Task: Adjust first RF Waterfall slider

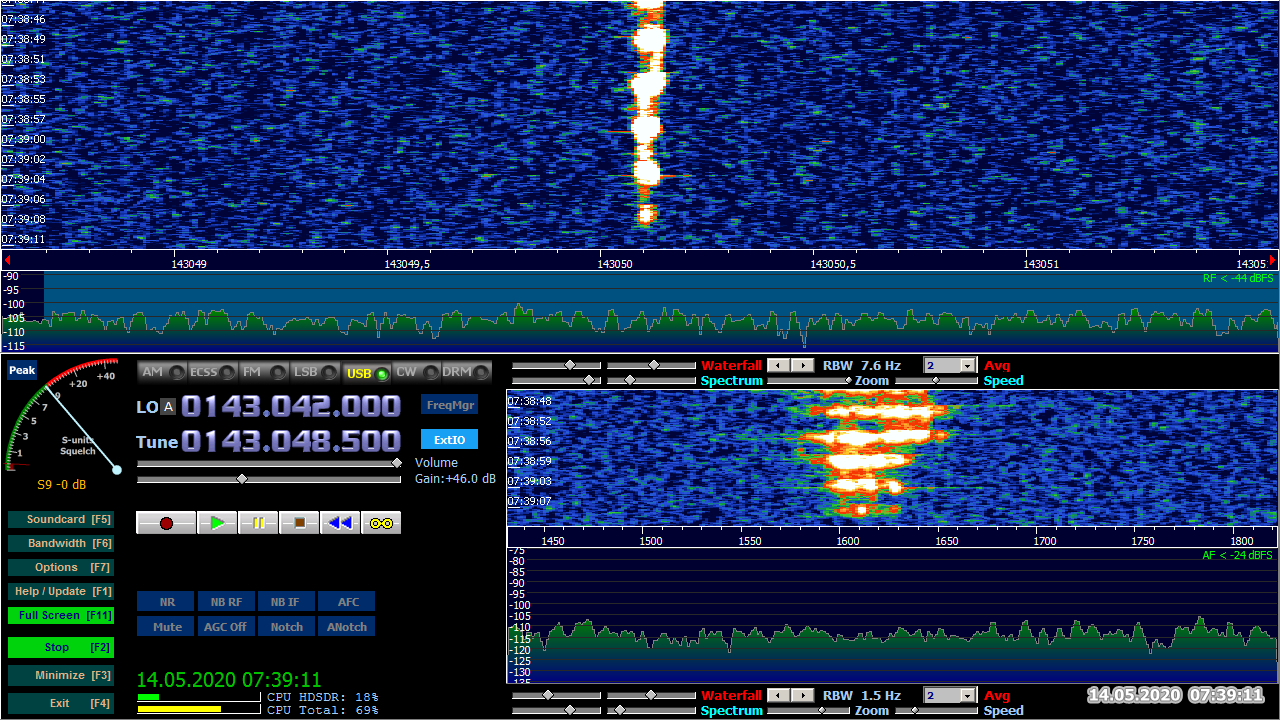Action: (x=556, y=365)
